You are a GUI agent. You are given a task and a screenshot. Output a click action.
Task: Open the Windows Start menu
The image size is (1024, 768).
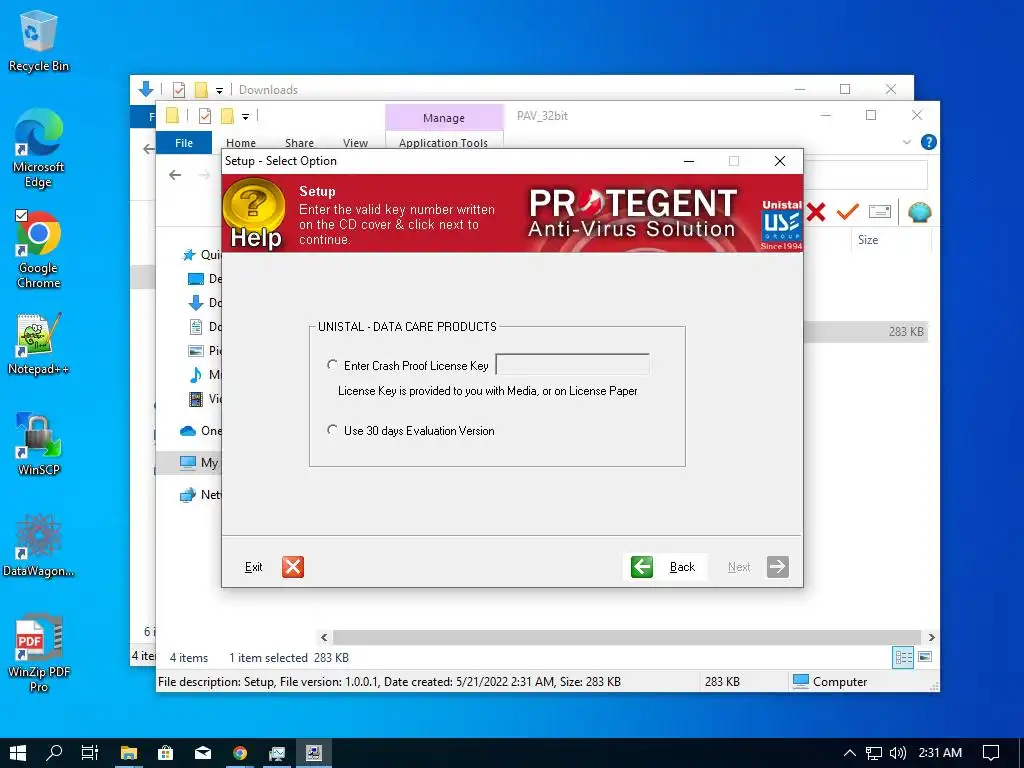18,752
